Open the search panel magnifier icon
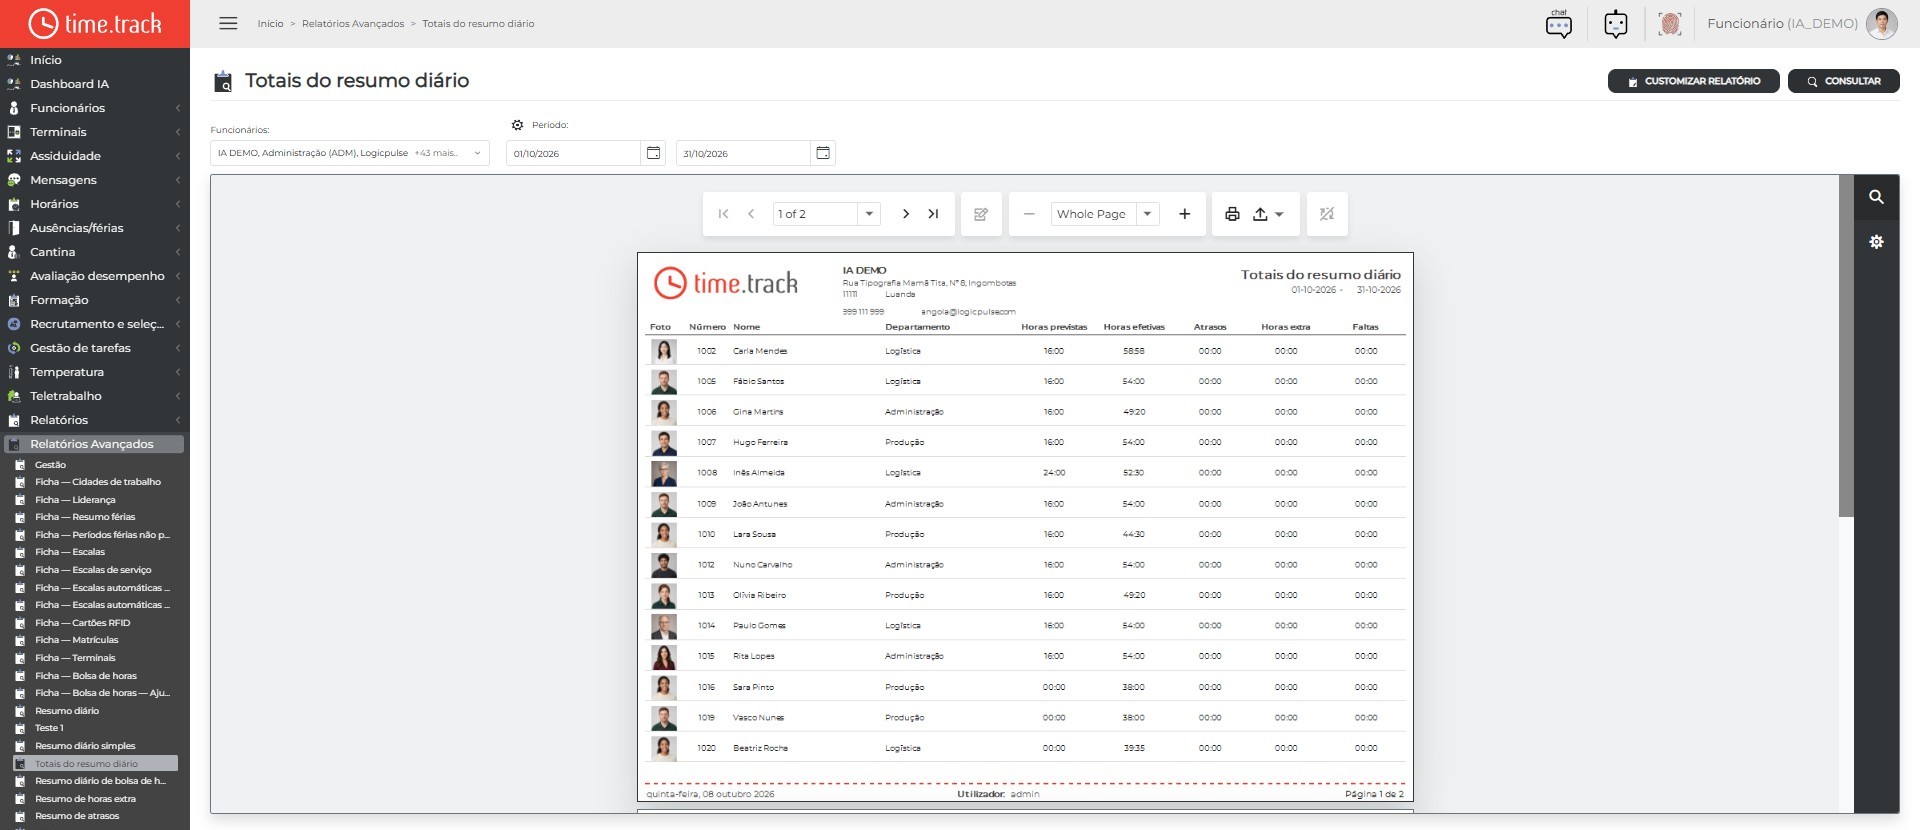Viewport: 1920px width, 830px height. (x=1876, y=197)
